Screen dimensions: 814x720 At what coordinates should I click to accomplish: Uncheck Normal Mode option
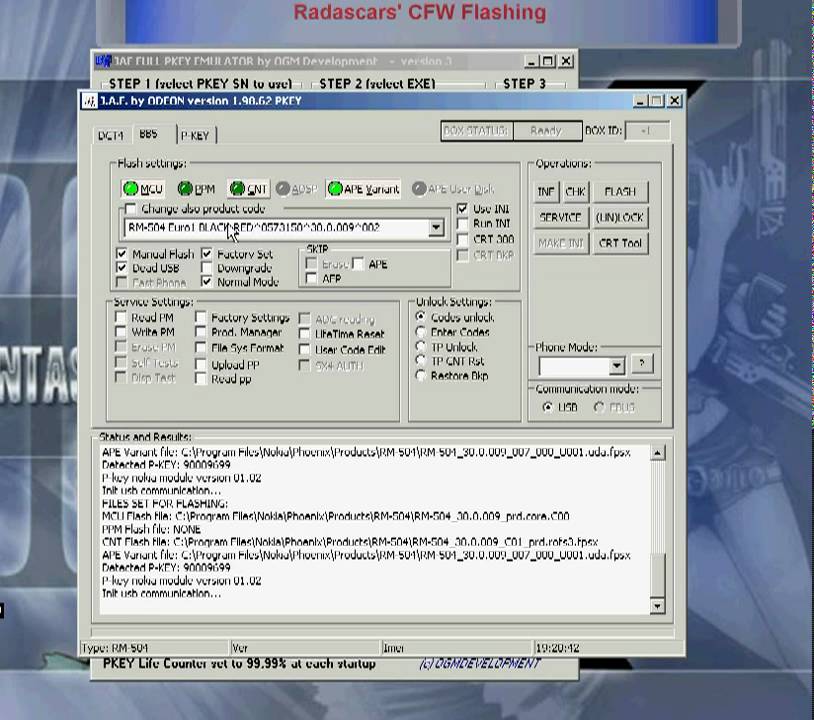[x=207, y=282]
